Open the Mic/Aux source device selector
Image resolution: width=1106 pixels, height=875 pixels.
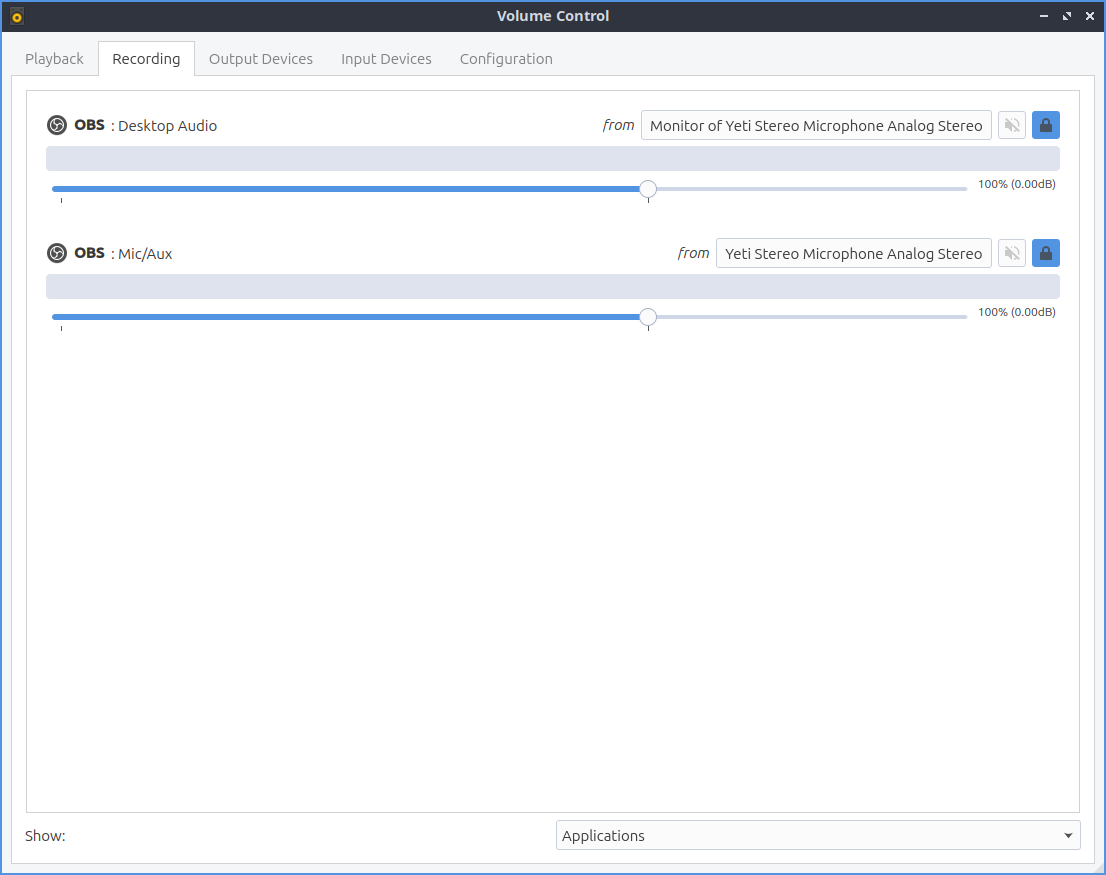coord(853,253)
